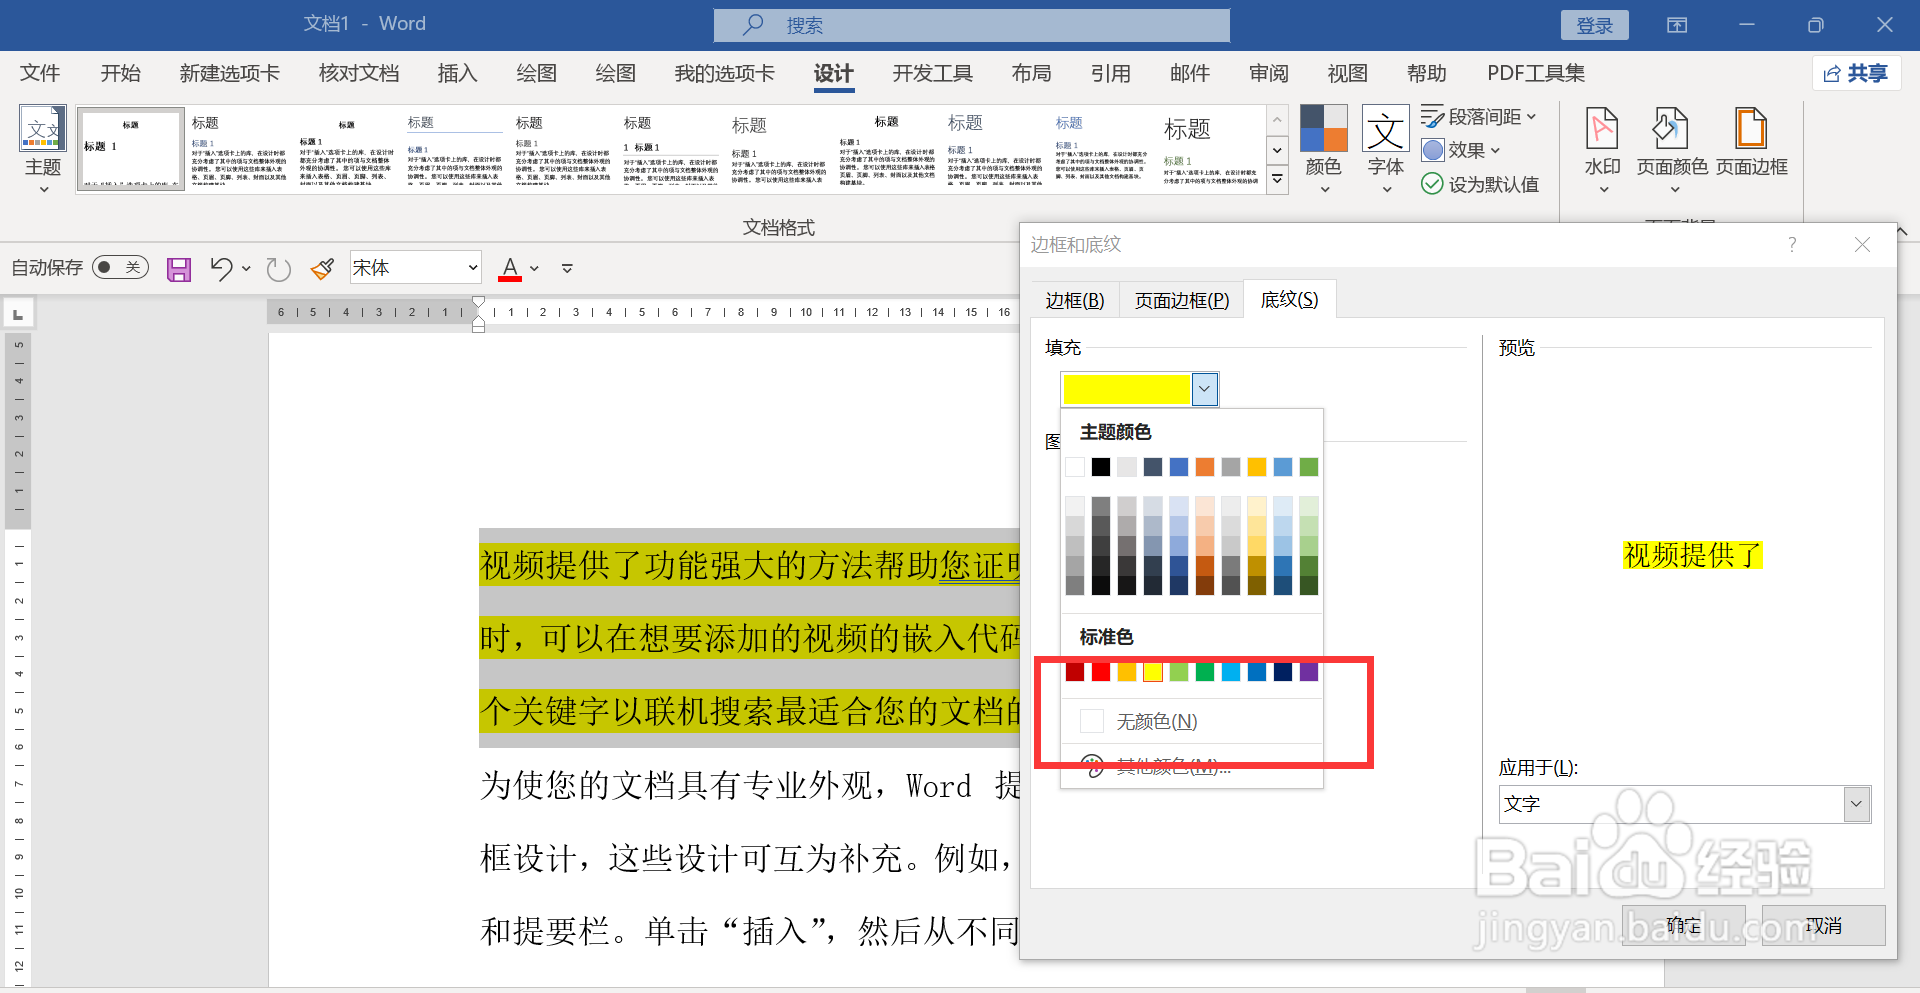Open the customize quick access toolbar arrow
The height and width of the screenshot is (993, 1920).
click(x=567, y=268)
